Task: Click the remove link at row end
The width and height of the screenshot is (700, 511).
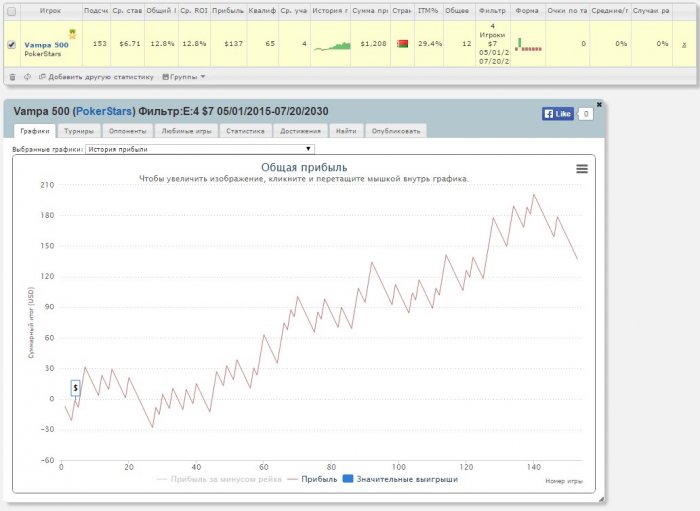Action: [684, 45]
